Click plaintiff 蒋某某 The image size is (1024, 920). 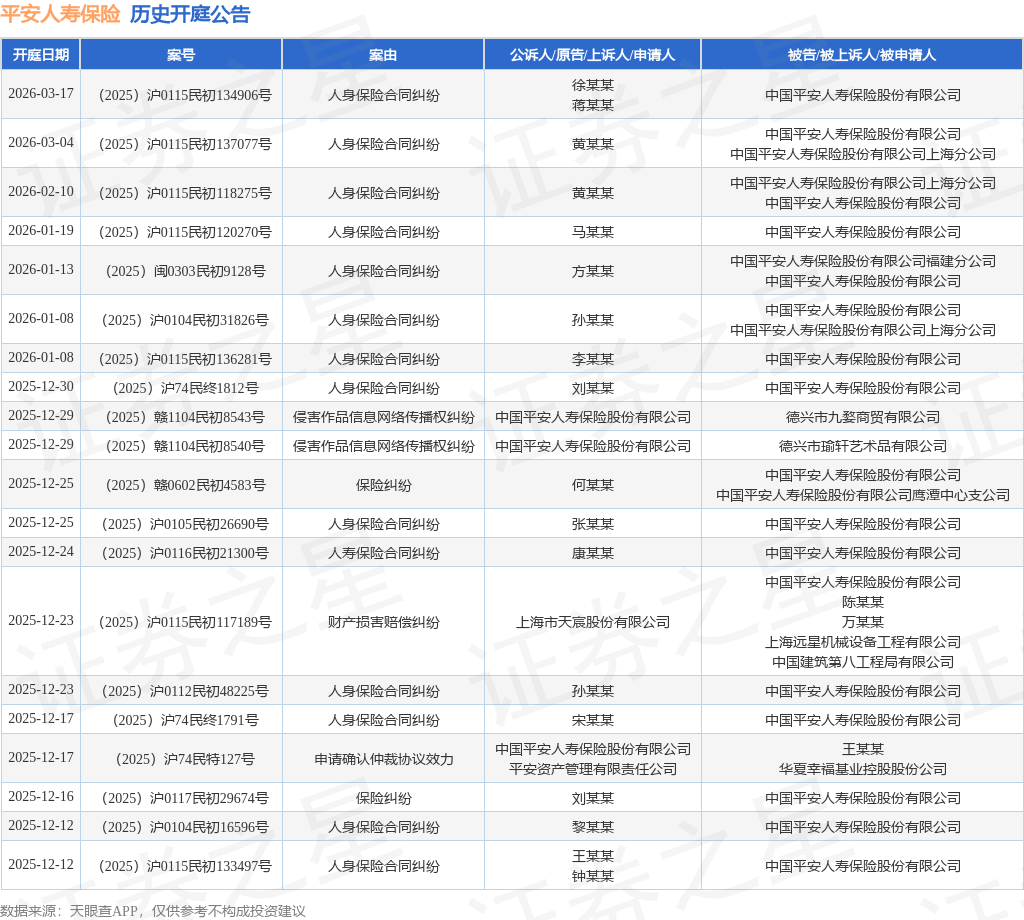(x=592, y=105)
